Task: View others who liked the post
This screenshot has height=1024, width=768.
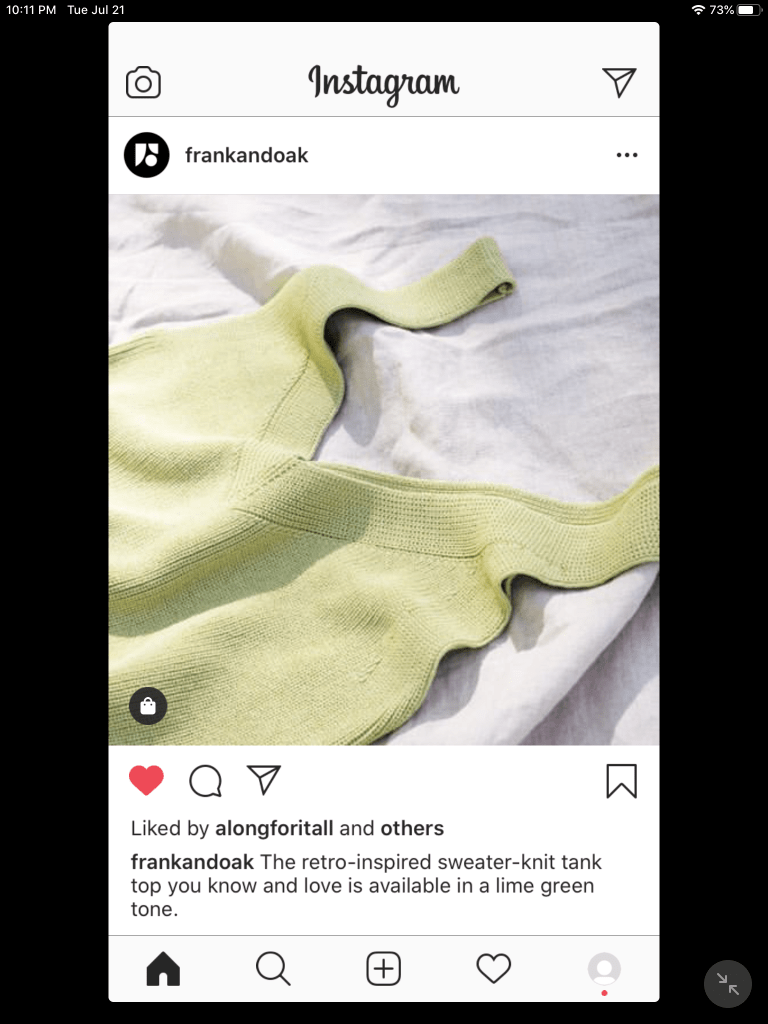Action: (412, 828)
